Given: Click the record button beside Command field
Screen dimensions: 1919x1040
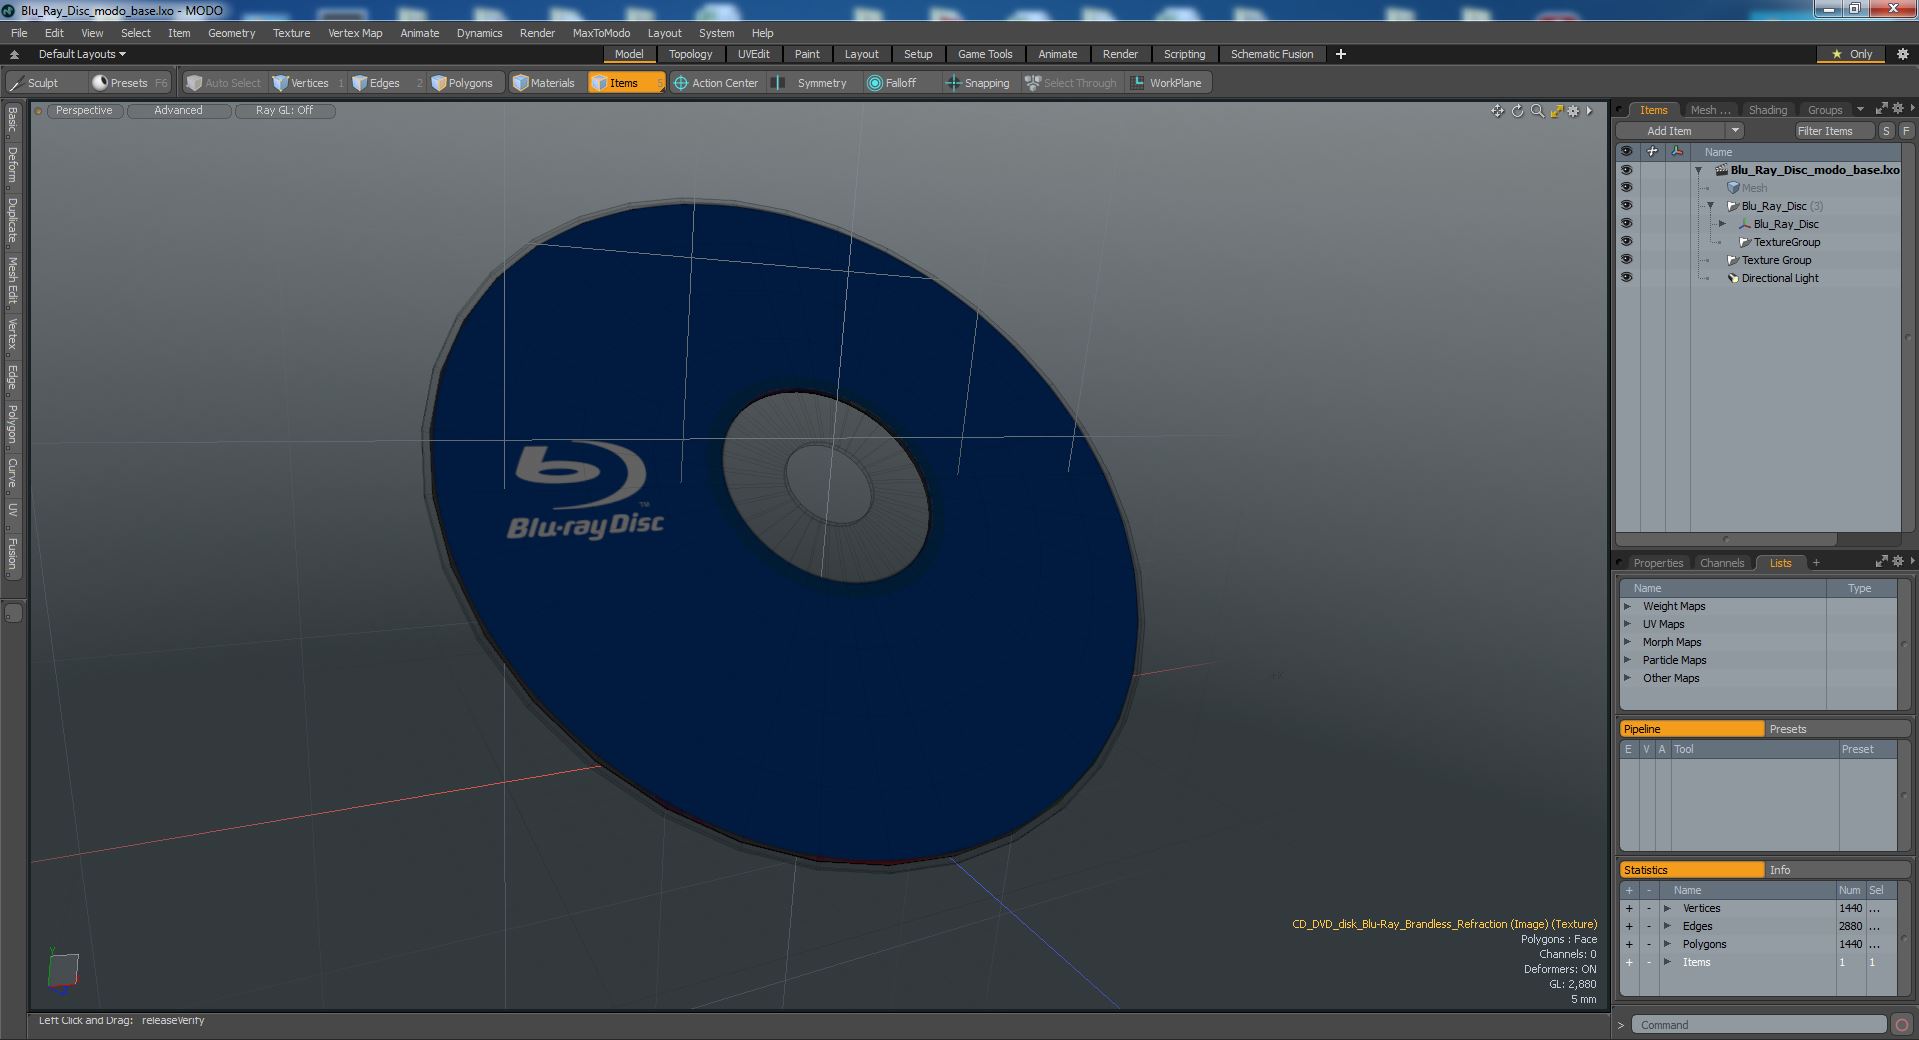Looking at the screenshot, I should pyautogui.click(x=1901, y=1025).
